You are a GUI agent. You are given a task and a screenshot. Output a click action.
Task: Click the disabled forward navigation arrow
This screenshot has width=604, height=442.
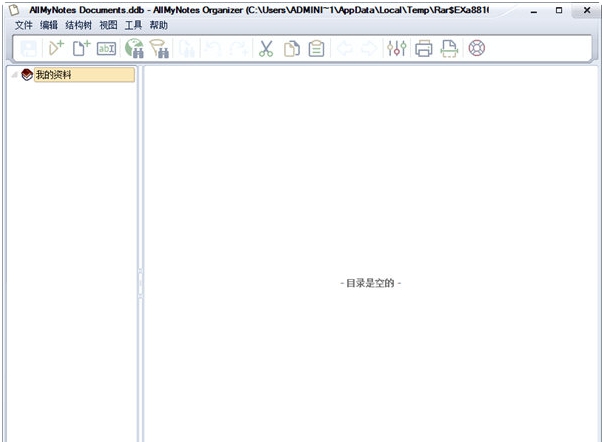coord(369,49)
